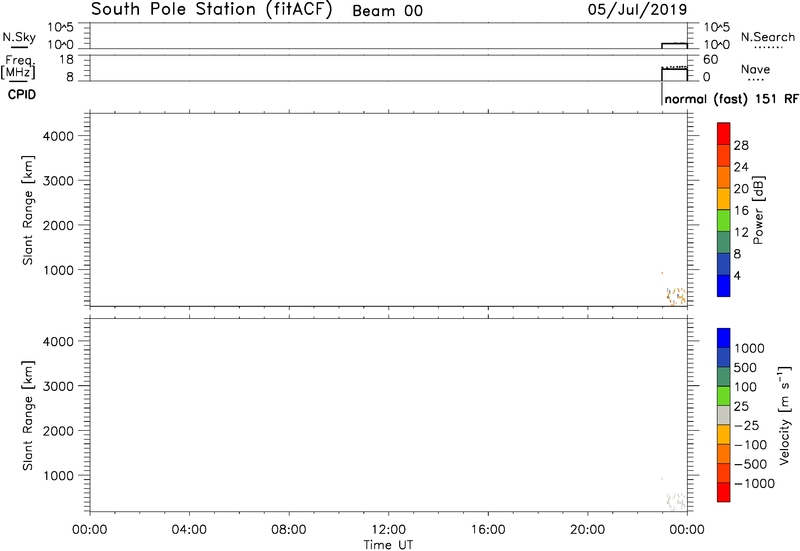Click the 'normal (fast) 151 RF' mode text
Viewport: 800px width, 551px height.
point(731,98)
